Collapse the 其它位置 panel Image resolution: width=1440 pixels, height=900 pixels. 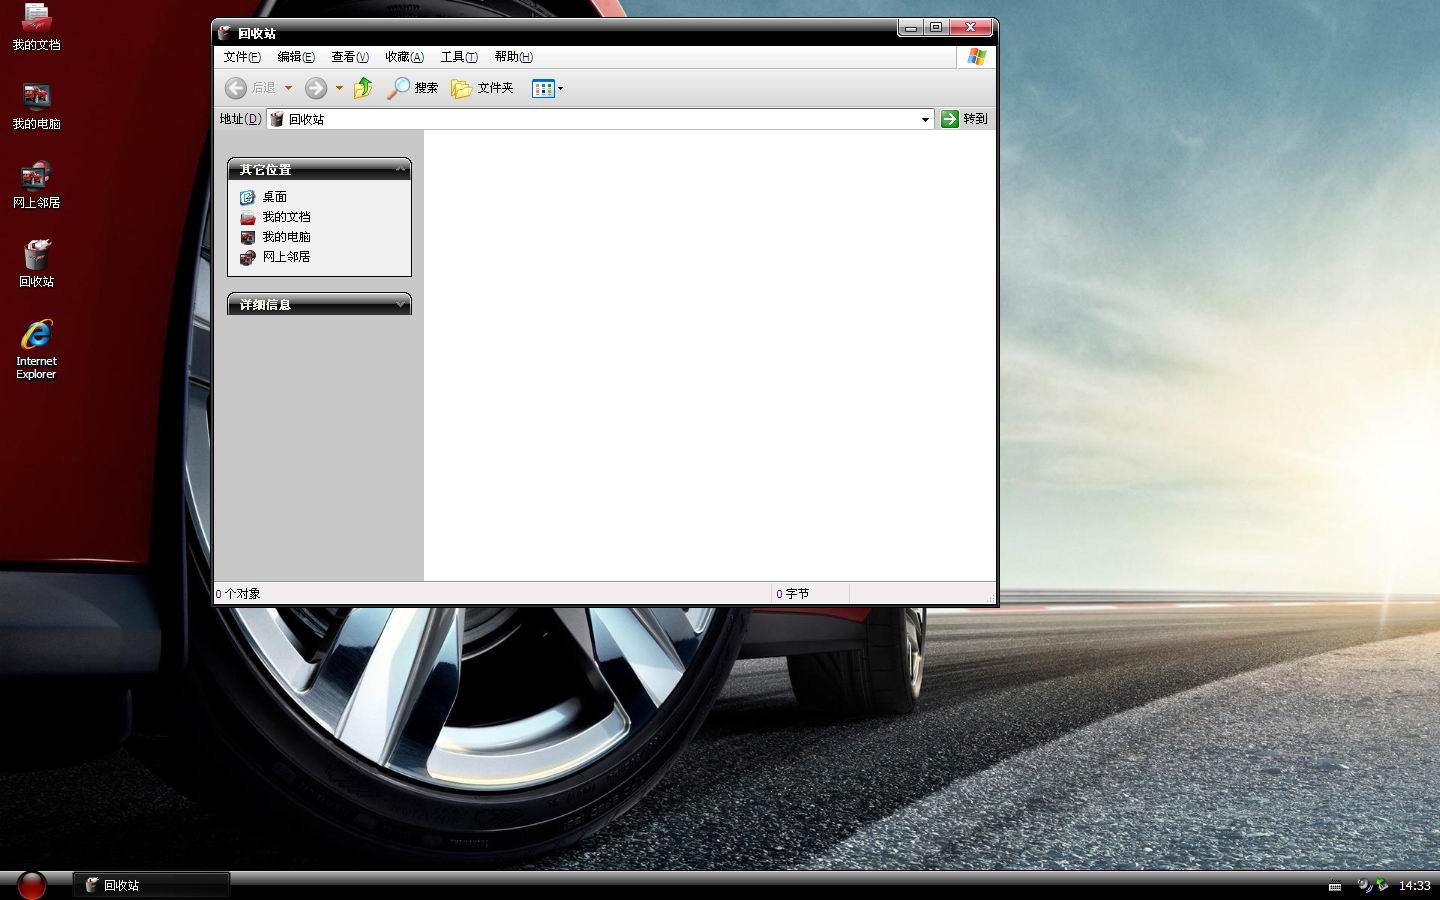pos(400,169)
